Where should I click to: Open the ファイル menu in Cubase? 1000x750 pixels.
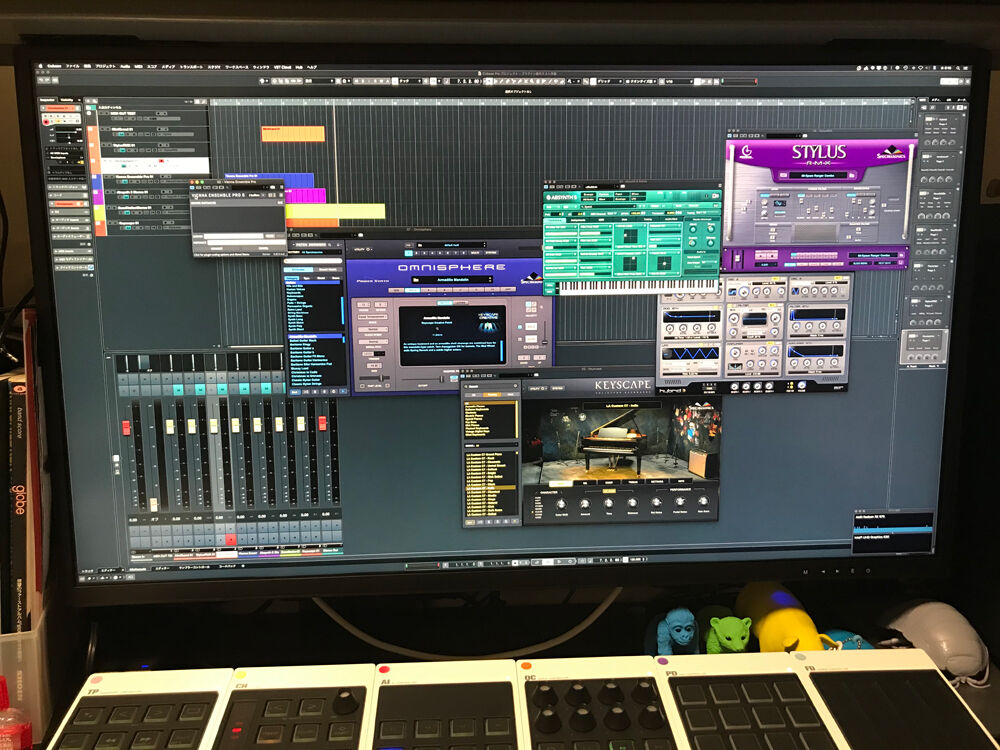[72, 66]
